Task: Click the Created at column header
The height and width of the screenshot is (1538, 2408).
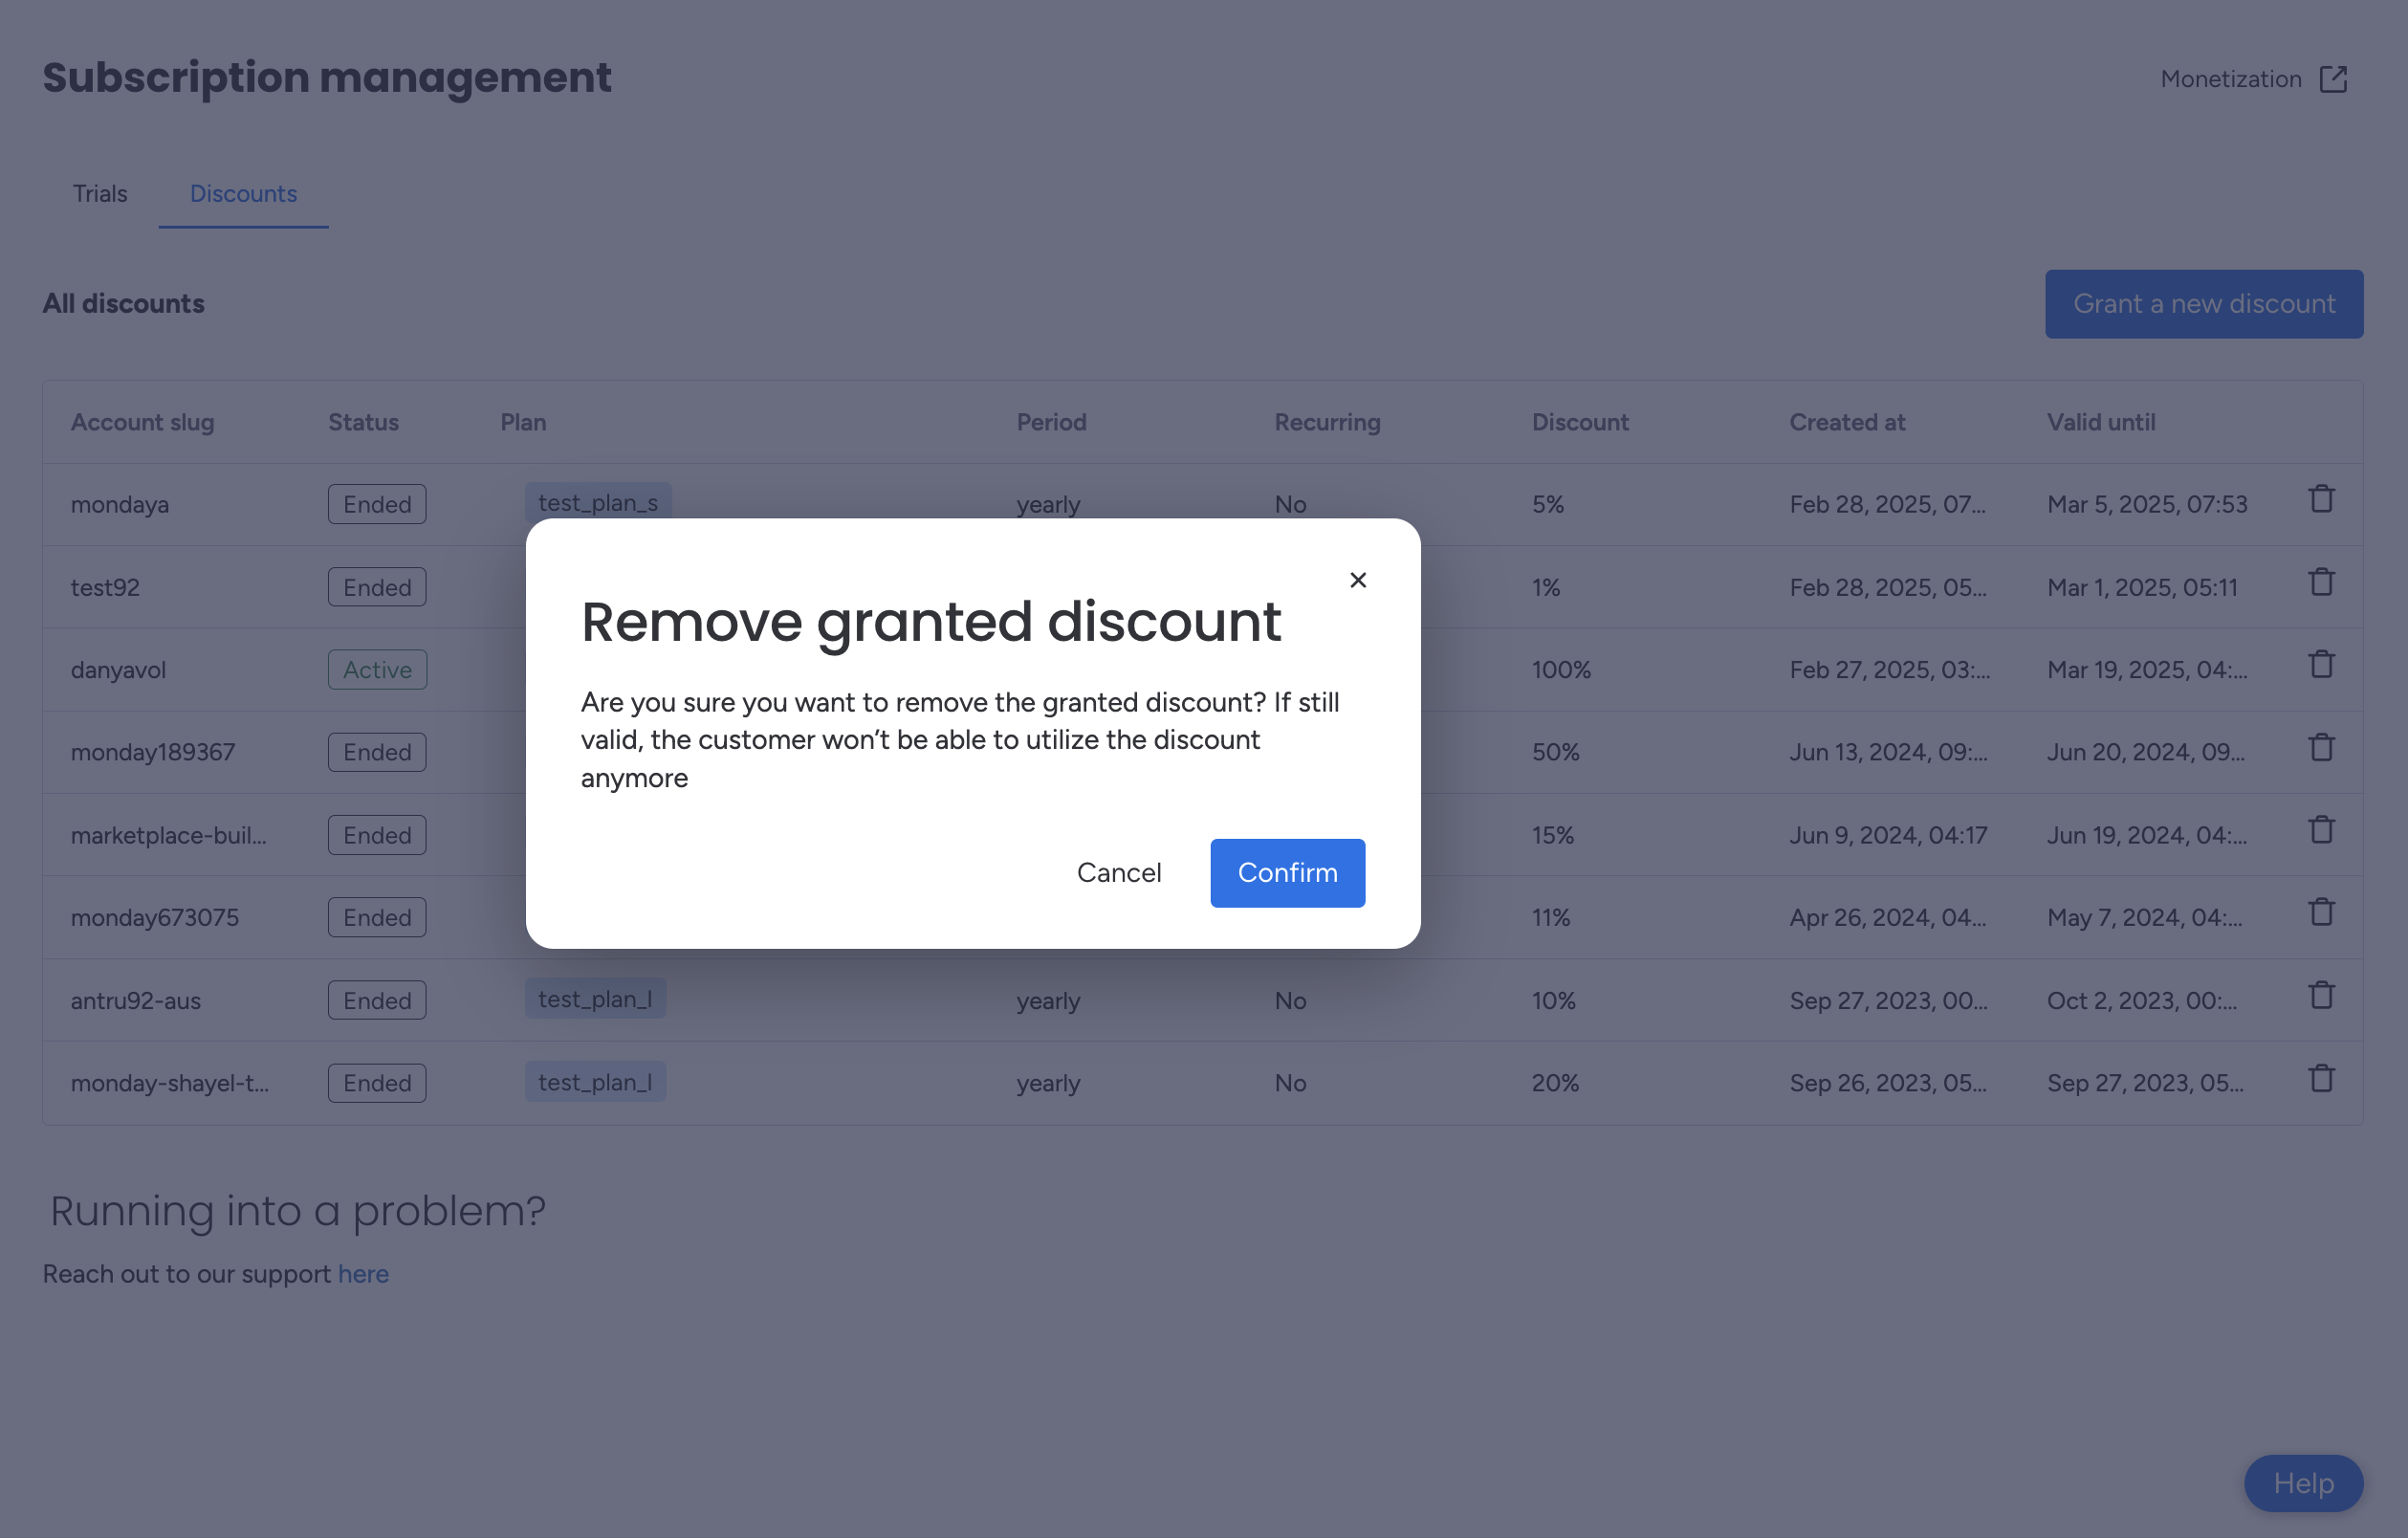Action: click(1847, 422)
